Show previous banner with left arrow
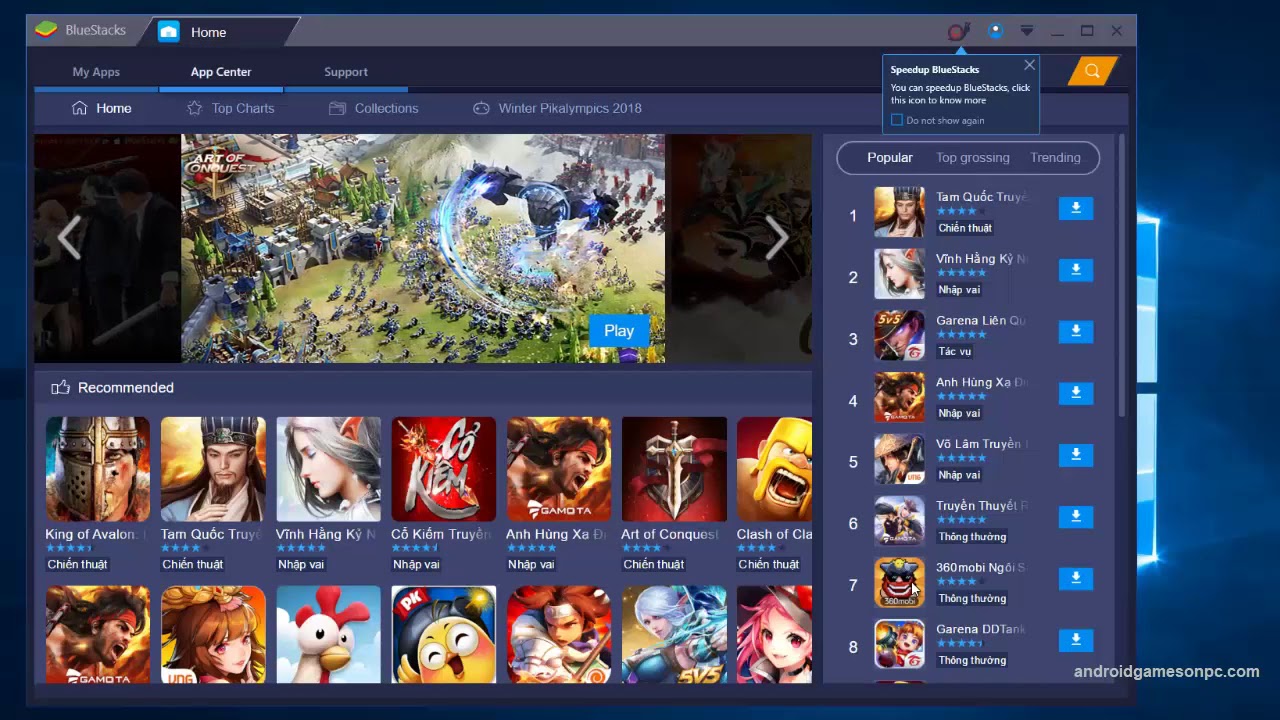Image resolution: width=1280 pixels, height=720 pixels. point(68,239)
